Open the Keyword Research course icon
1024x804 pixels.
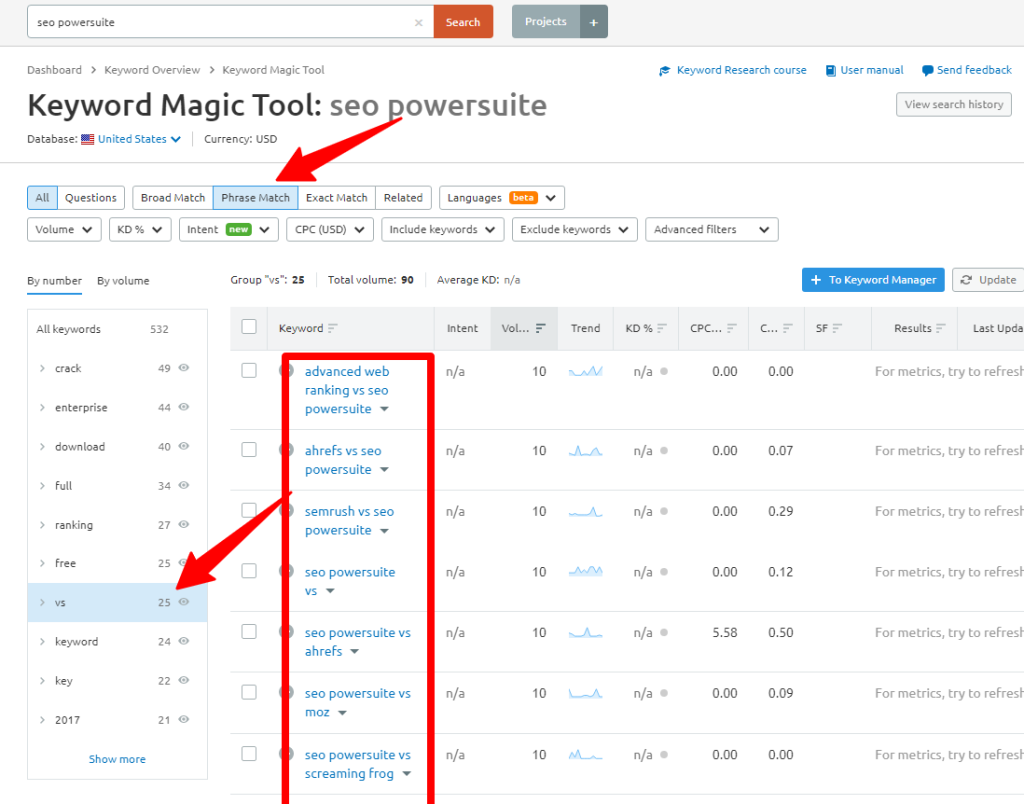coord(663,70)
